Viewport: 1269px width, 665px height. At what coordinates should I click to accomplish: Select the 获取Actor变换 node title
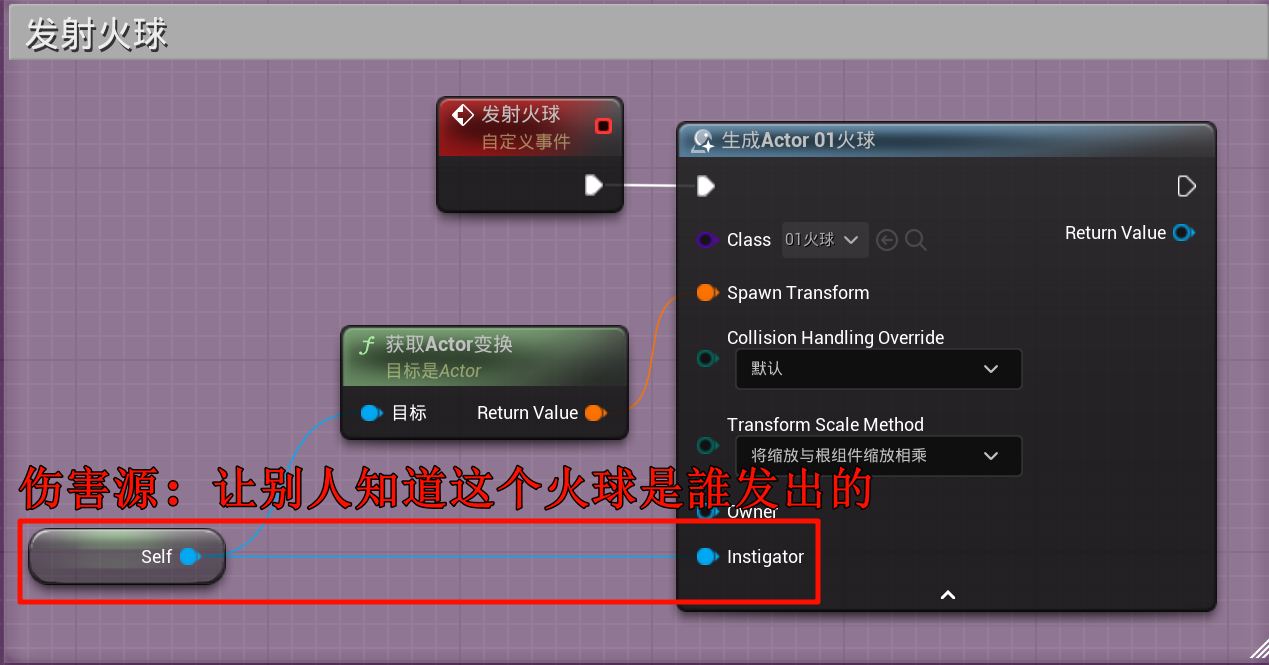pyautogui.click(x=449, y=345)
